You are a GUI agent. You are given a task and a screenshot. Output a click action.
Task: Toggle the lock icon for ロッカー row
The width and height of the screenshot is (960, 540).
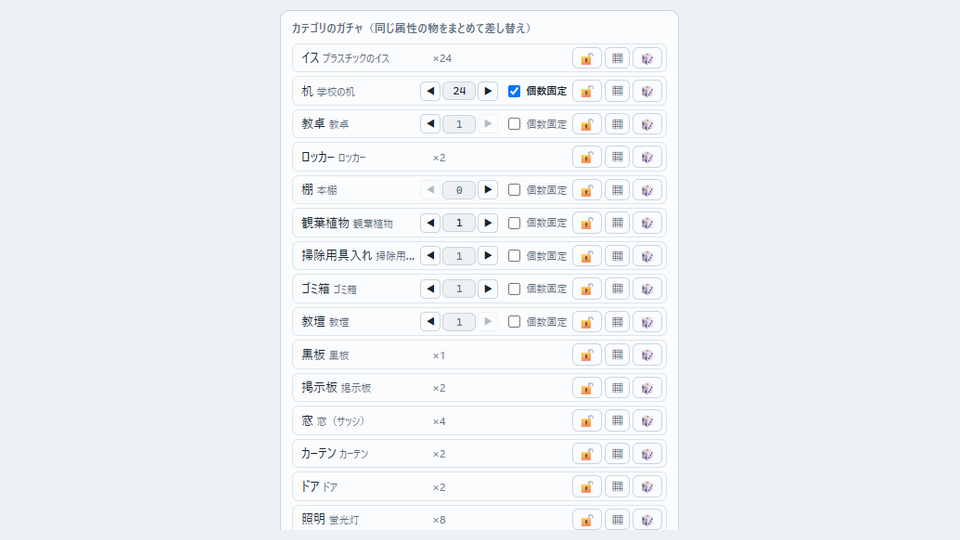[x=587, y=157]
